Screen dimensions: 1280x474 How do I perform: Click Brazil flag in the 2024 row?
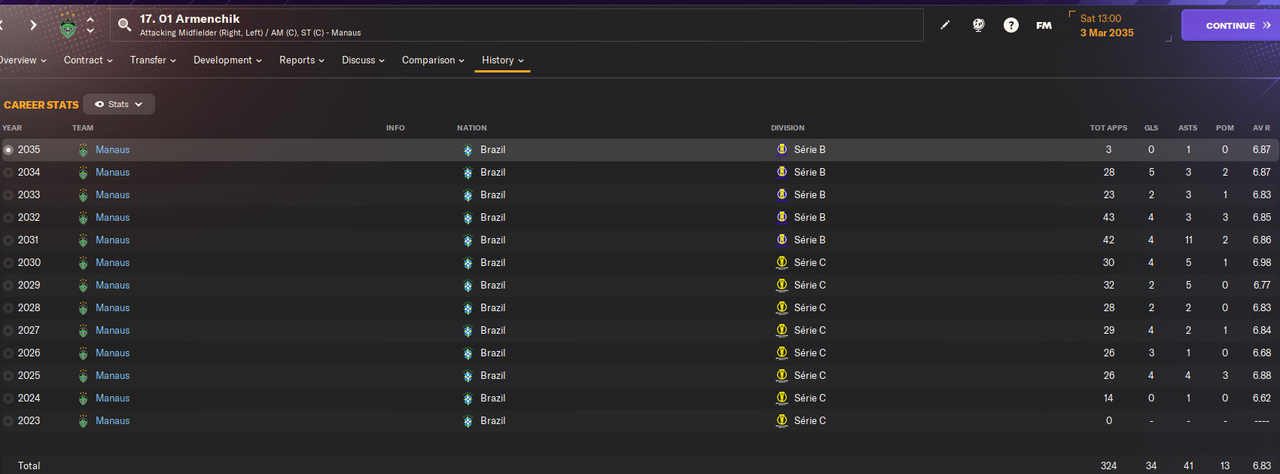(468, 398)
